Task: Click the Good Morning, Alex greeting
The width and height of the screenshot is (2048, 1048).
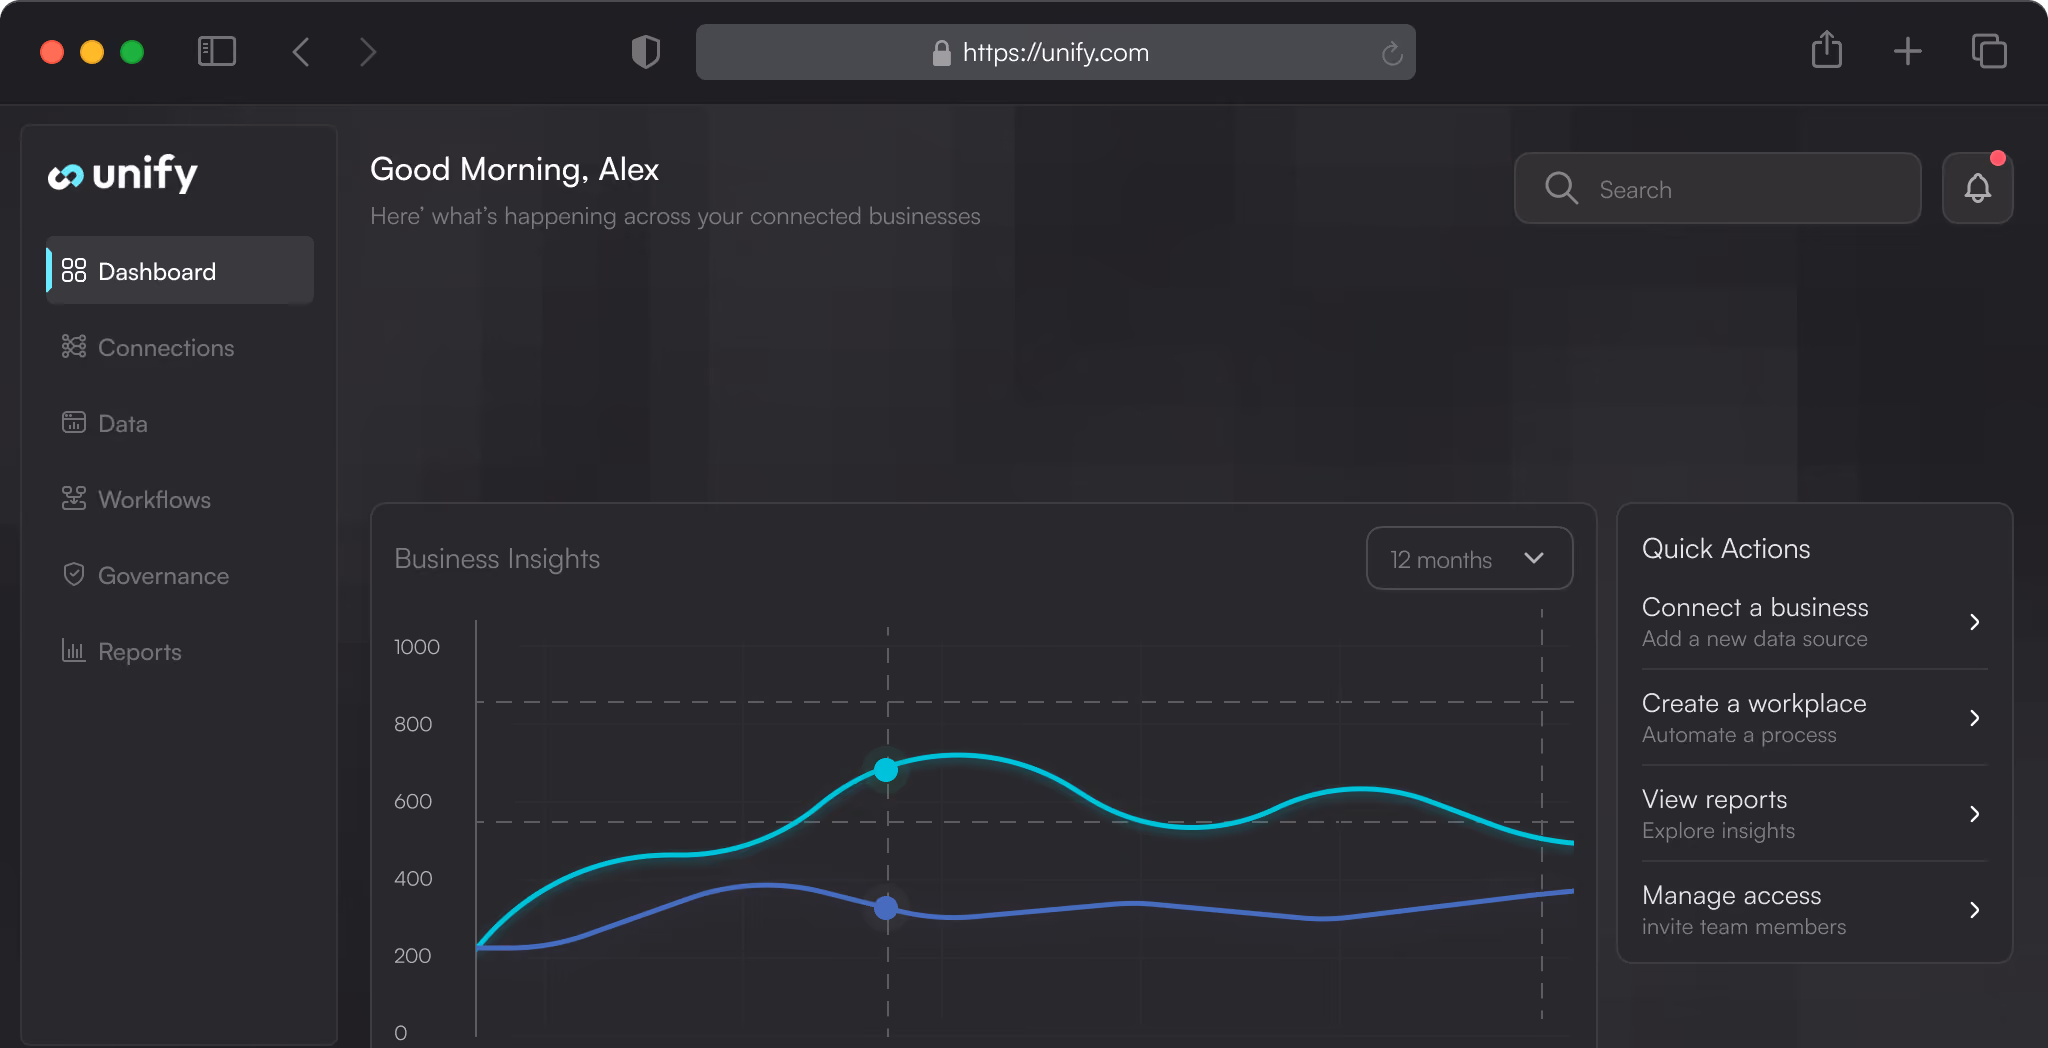Action: (x=514, y=170)
